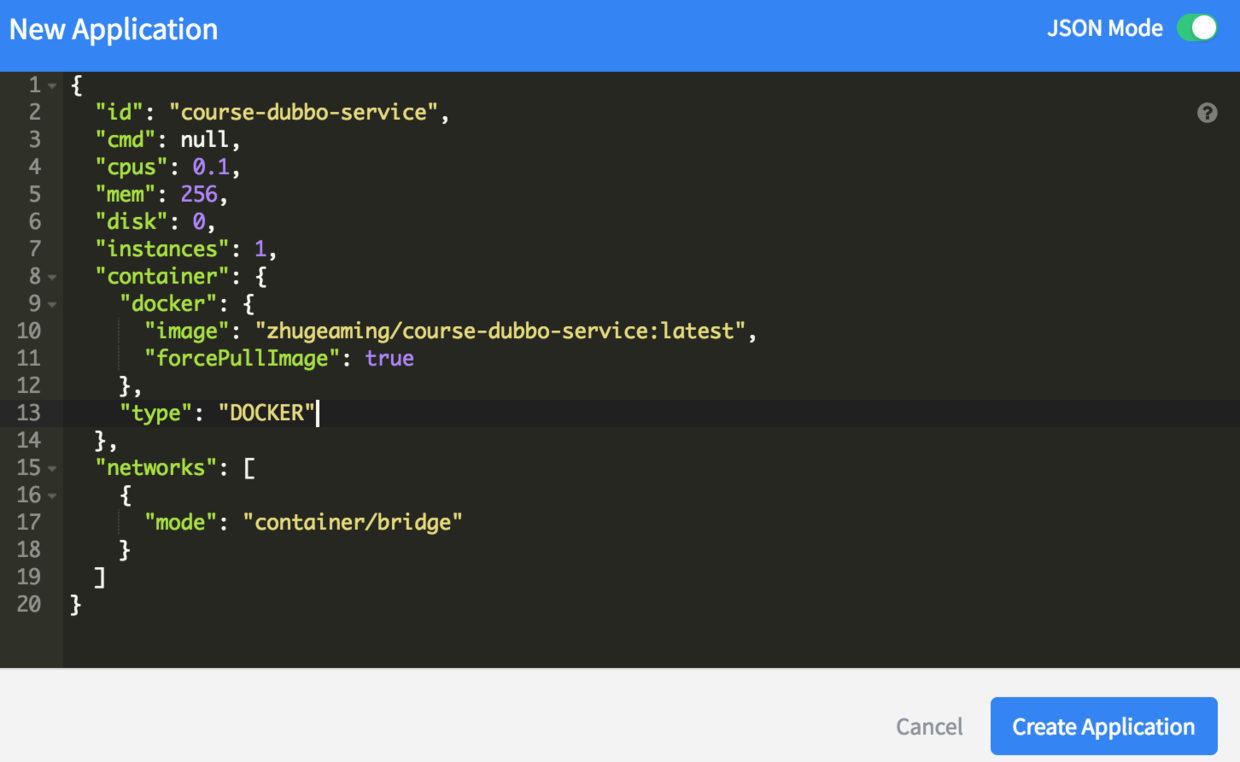The image size is (1240, 762).
Task: Click the forcePullImage true value
Action: pyautogui.click(x=389, y=358)
